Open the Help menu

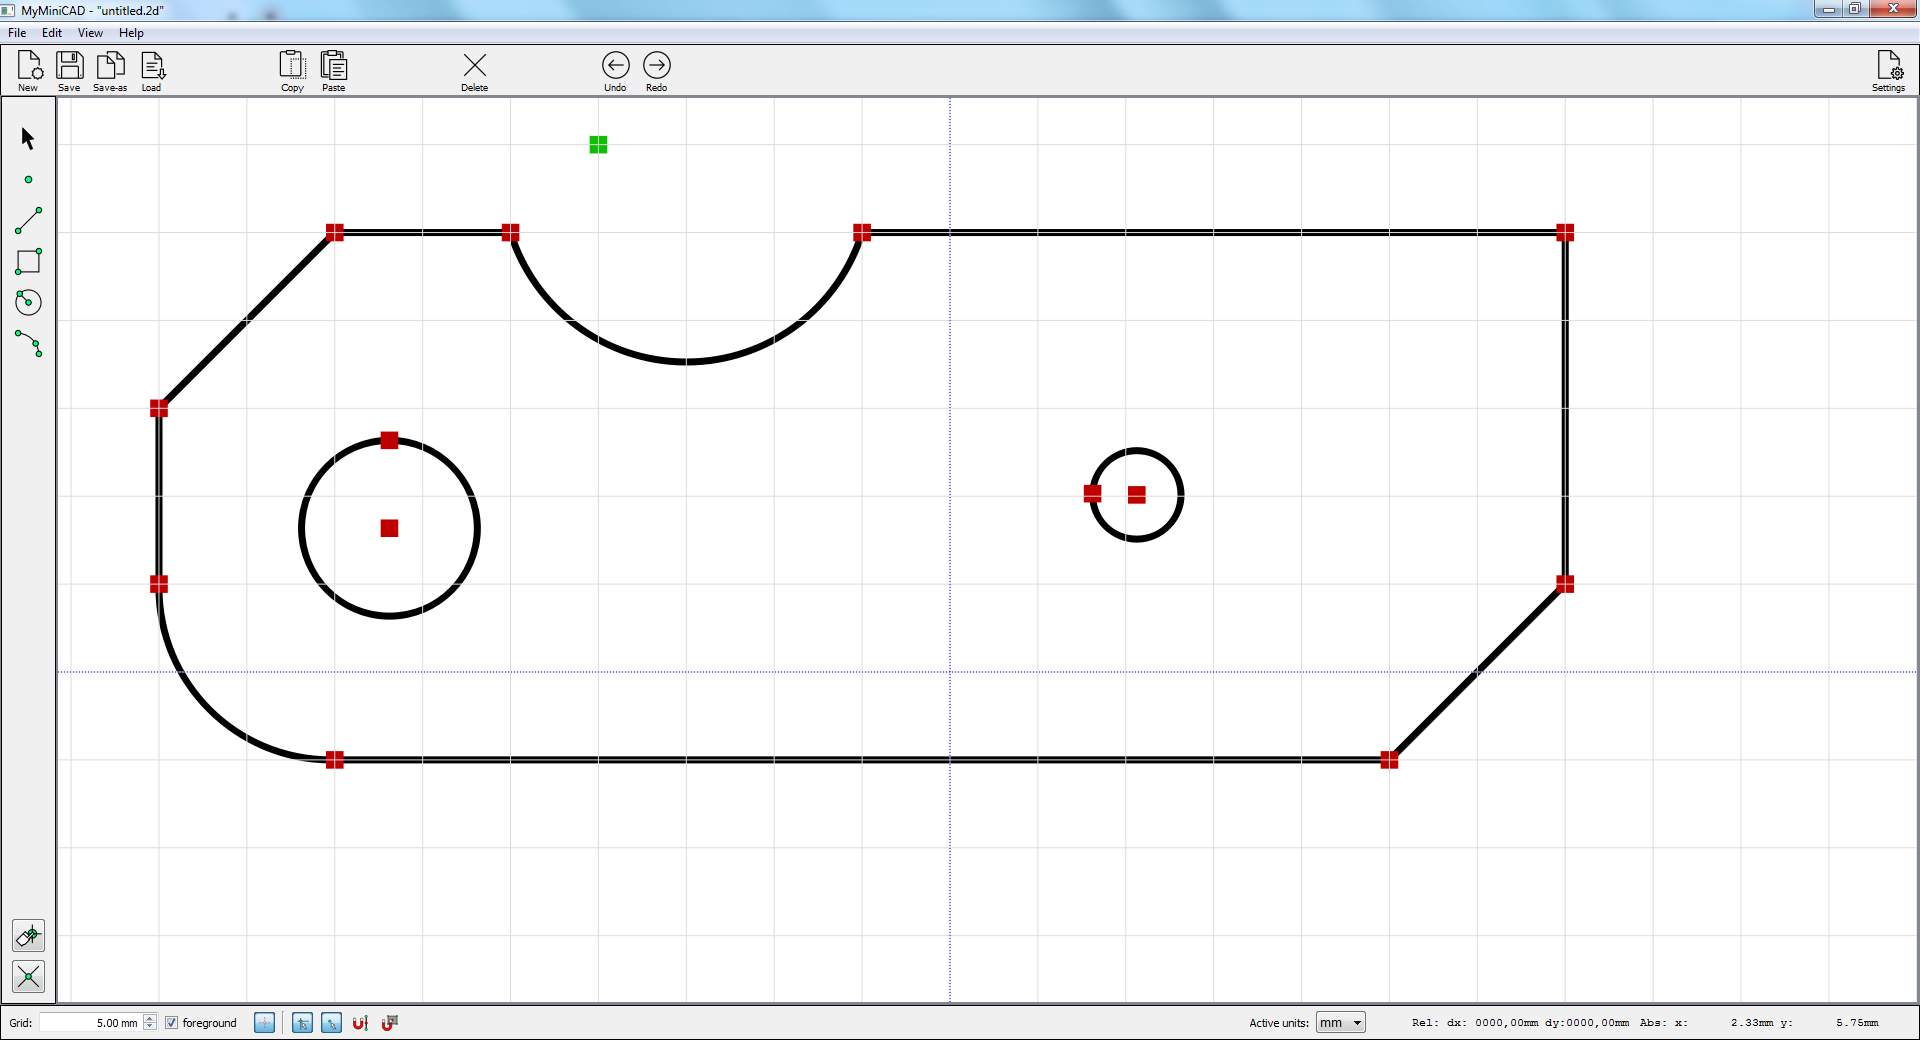pyautogui.click(x=131, y=33)
